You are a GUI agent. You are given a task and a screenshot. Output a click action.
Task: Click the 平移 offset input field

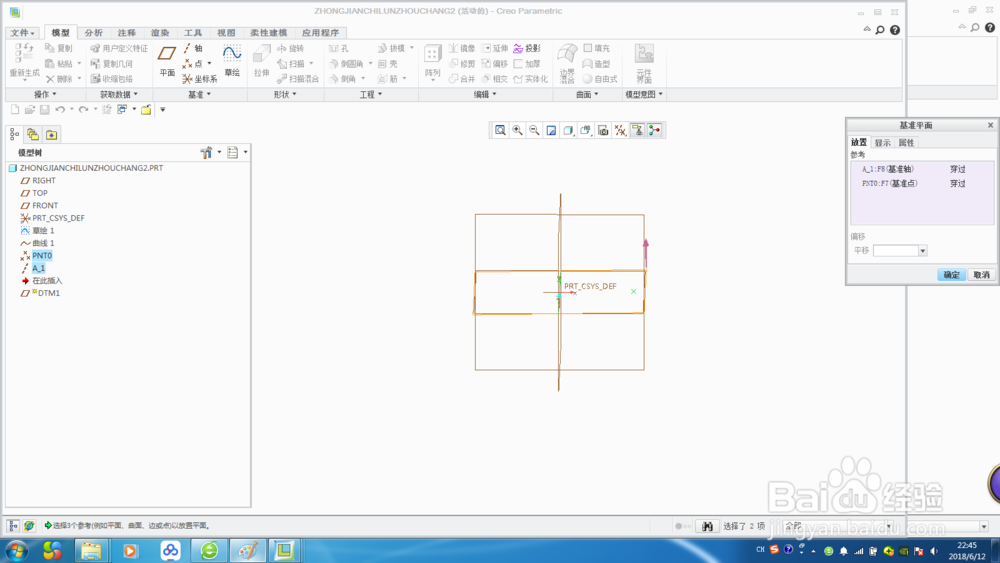(895, 251)
